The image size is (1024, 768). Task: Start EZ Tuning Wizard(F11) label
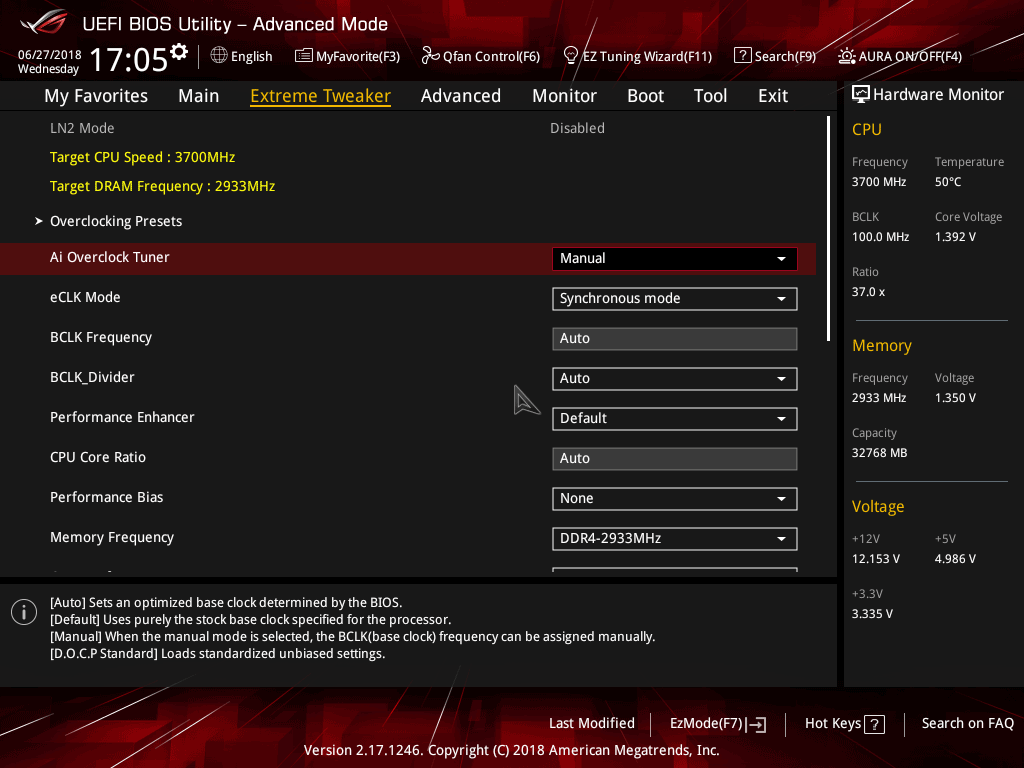pos(647,56)
